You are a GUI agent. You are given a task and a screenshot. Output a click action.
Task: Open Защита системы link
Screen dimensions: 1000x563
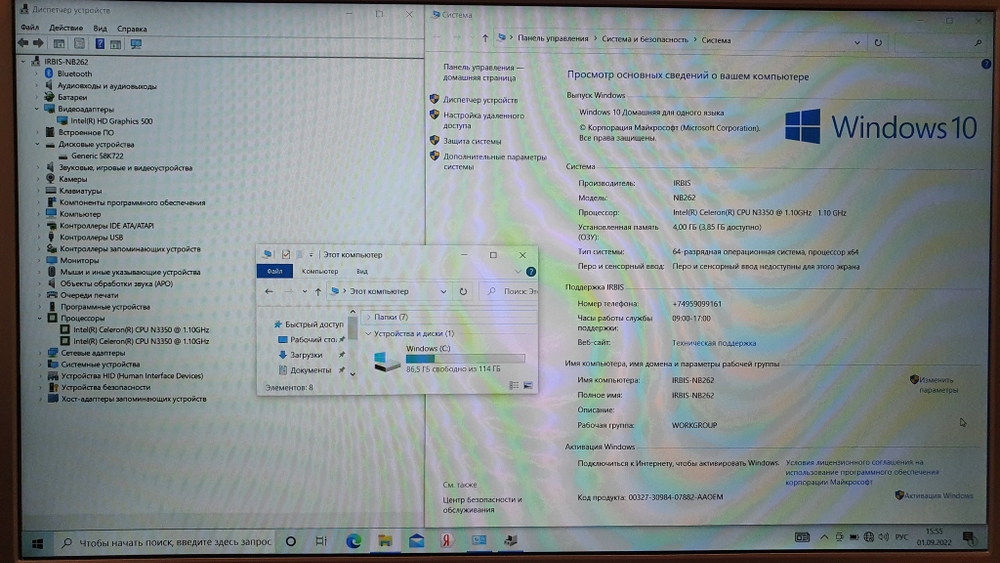[x=472, y=141]
